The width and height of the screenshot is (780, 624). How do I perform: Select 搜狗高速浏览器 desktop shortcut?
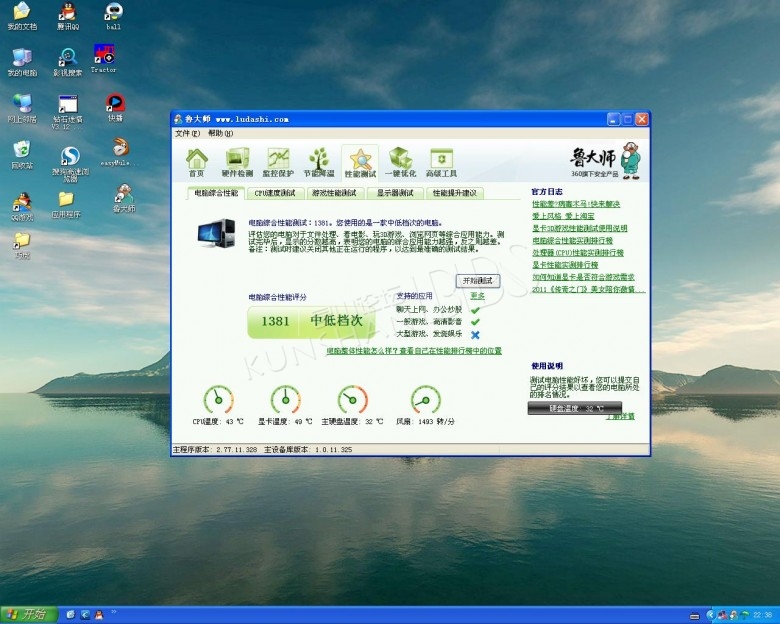point(70,165)
